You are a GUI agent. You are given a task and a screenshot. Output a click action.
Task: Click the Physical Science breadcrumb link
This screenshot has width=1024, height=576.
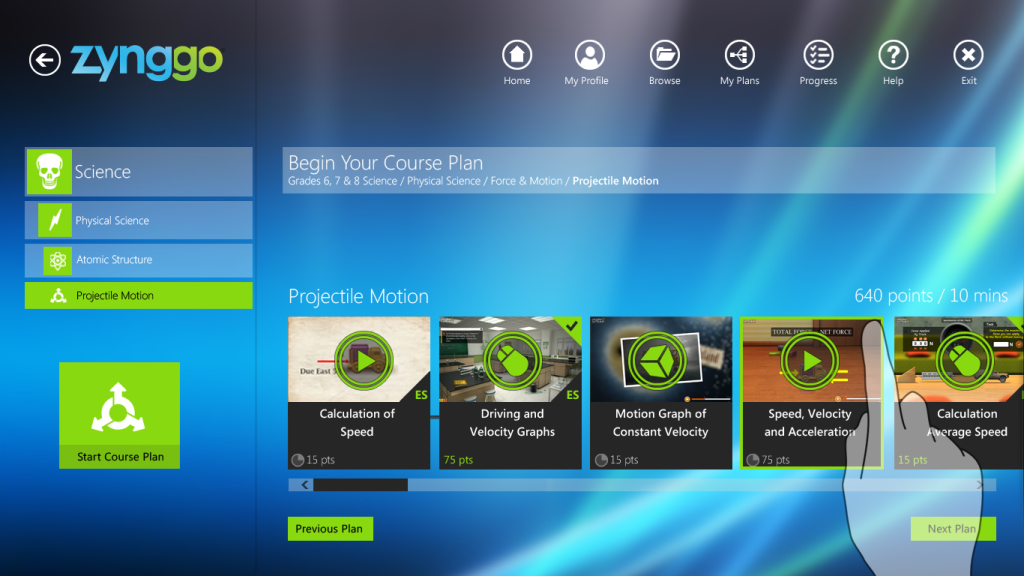443,181
